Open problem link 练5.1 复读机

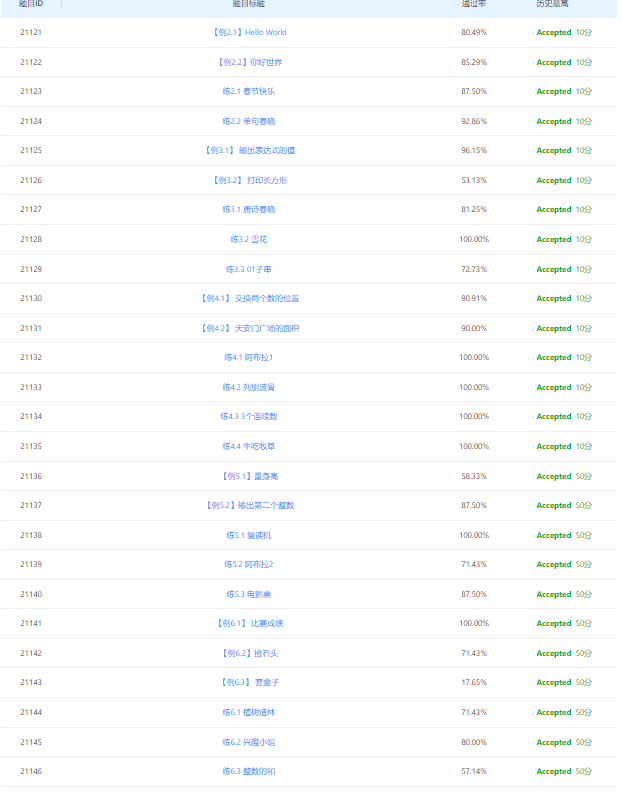pos(249,535)
